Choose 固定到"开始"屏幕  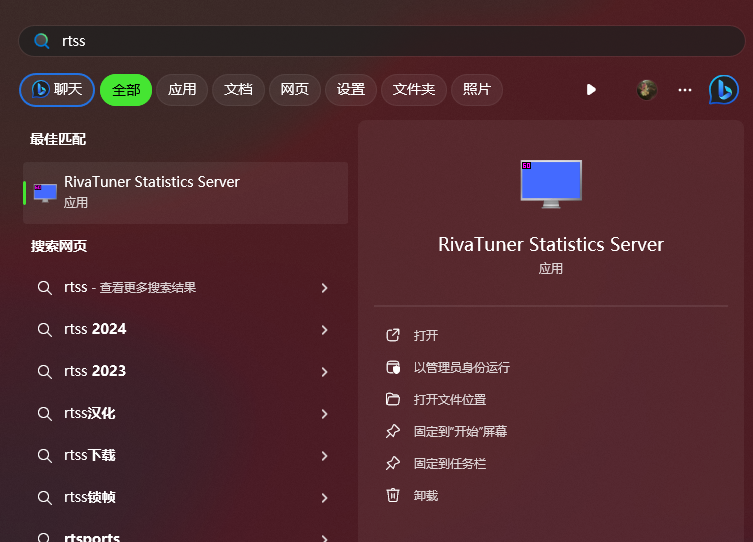[460, 432]
